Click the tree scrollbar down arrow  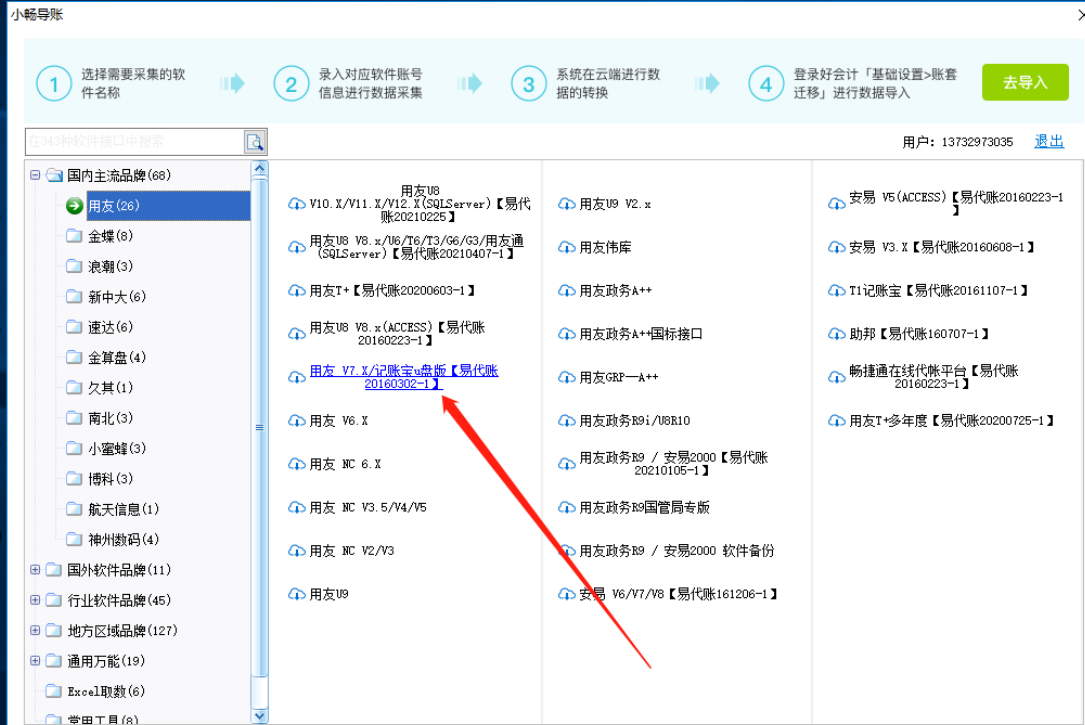pos(260,715)
